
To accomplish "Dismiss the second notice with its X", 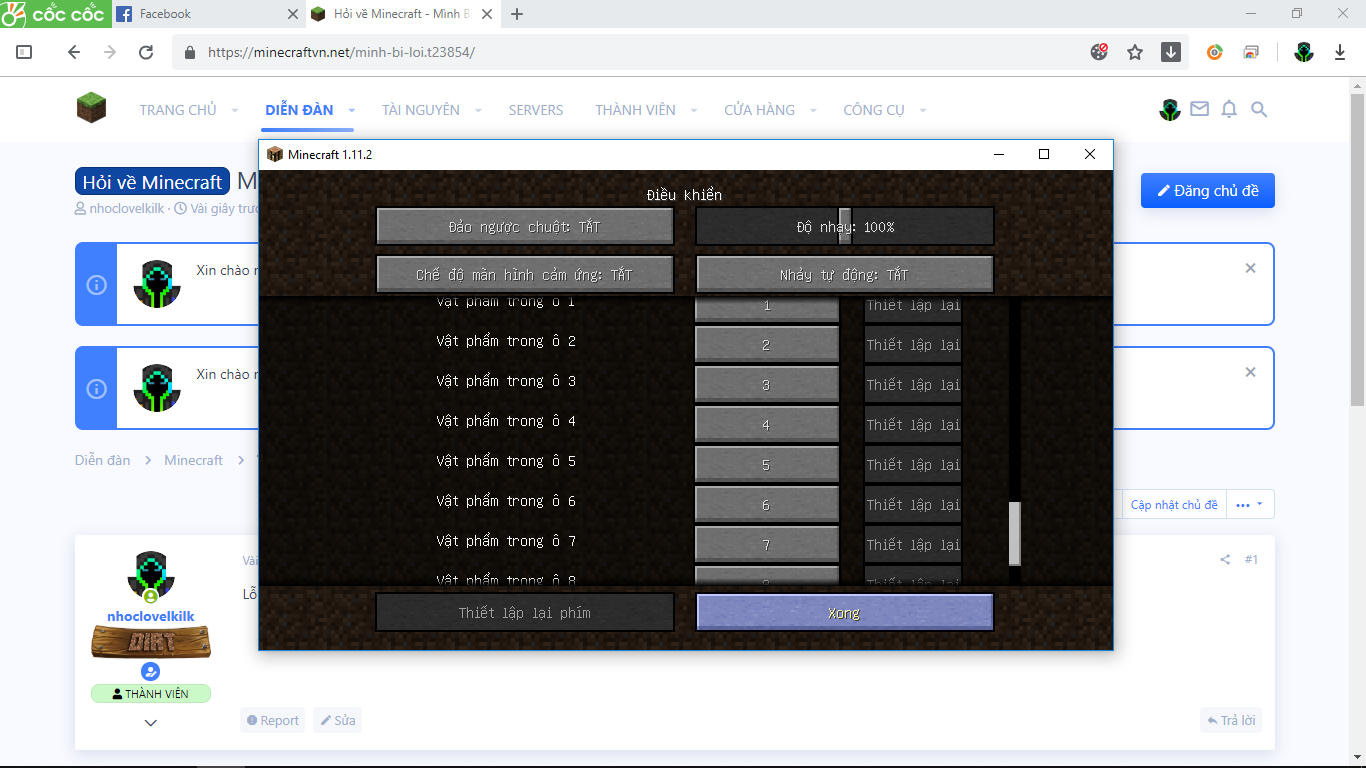I will tap(1250, 372).
